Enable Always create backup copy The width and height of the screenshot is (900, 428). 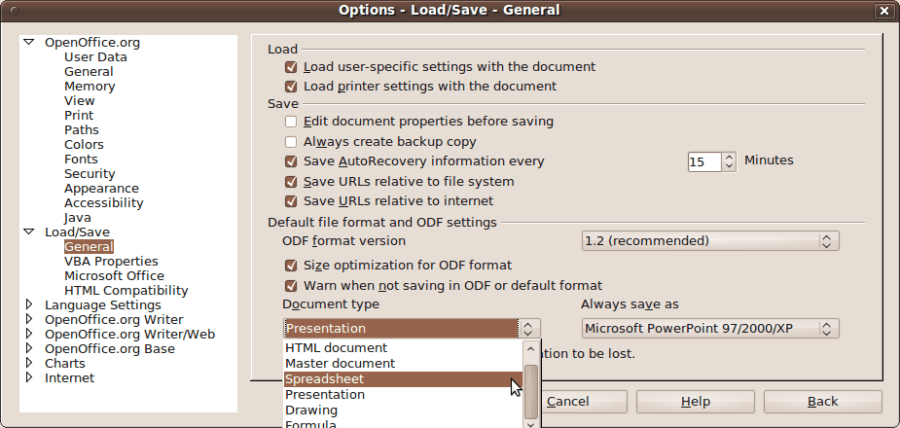(x=291, y=142)
